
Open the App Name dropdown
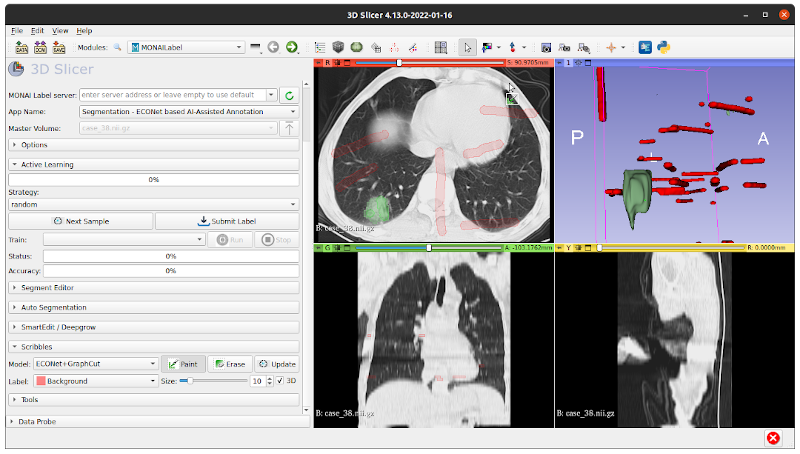(x=189, y=111)
